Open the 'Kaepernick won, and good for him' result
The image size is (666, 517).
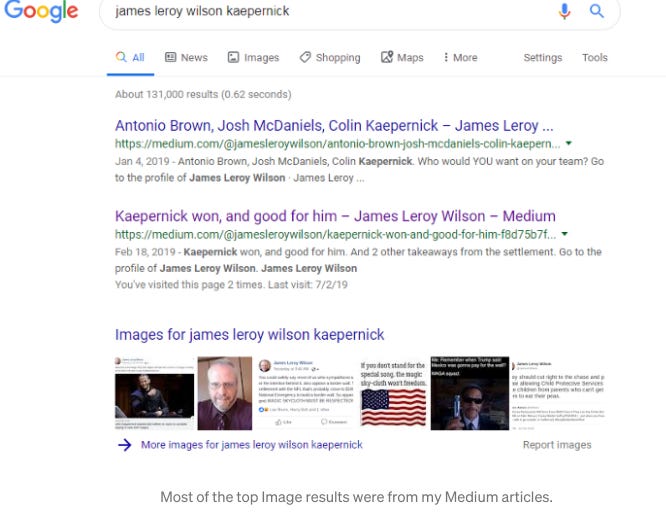tap(335, 216)
